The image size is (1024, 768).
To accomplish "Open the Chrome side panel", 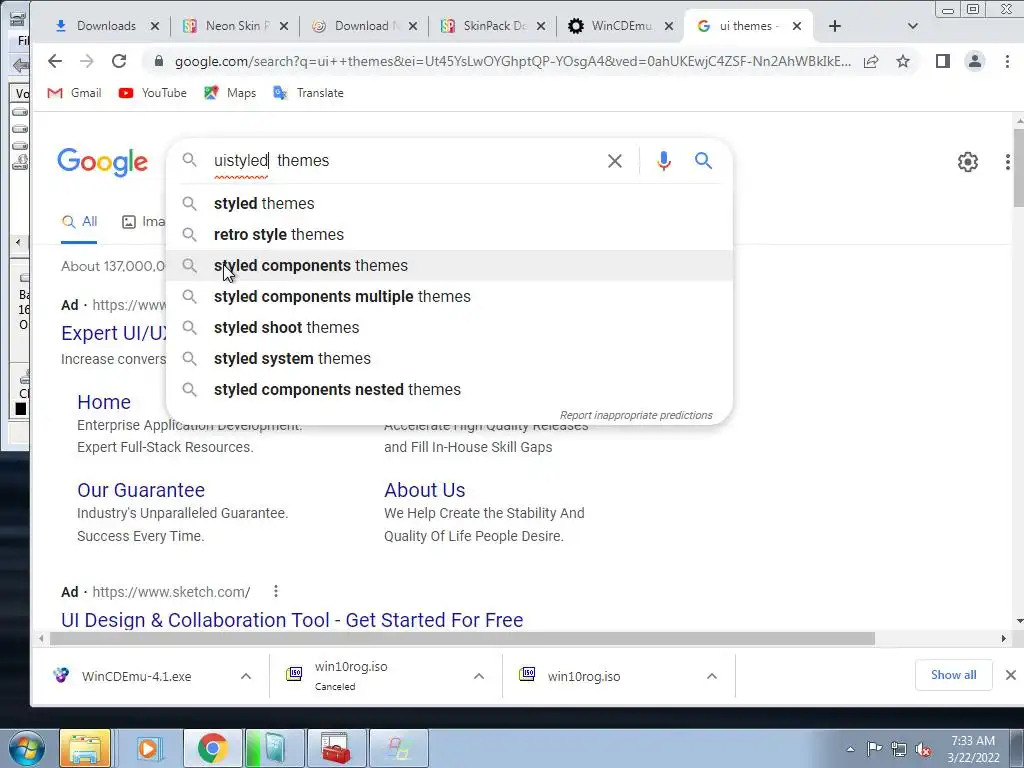I will click(x=942, y=61).
